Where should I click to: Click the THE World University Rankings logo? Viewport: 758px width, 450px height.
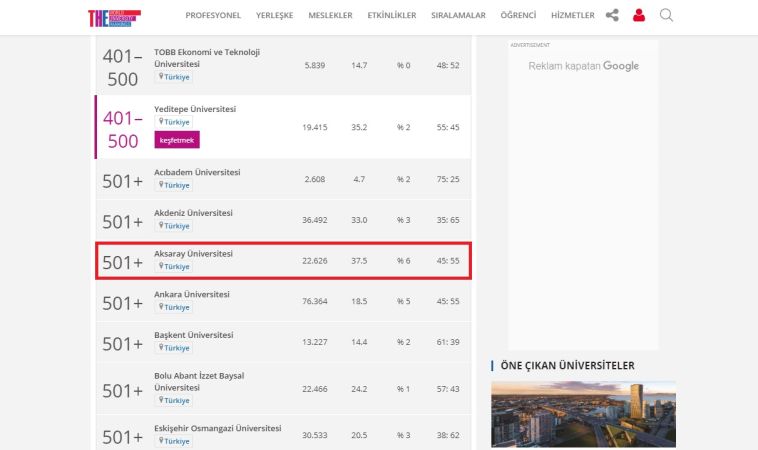[114, 16]
